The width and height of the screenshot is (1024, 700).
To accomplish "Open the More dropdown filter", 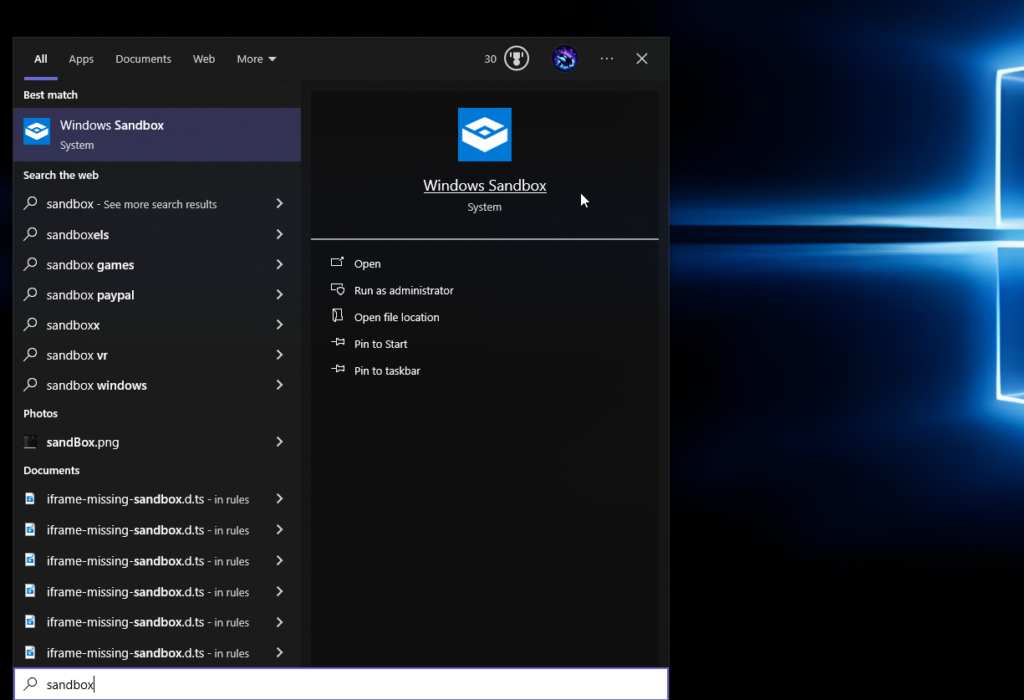I will click(256, 59).
